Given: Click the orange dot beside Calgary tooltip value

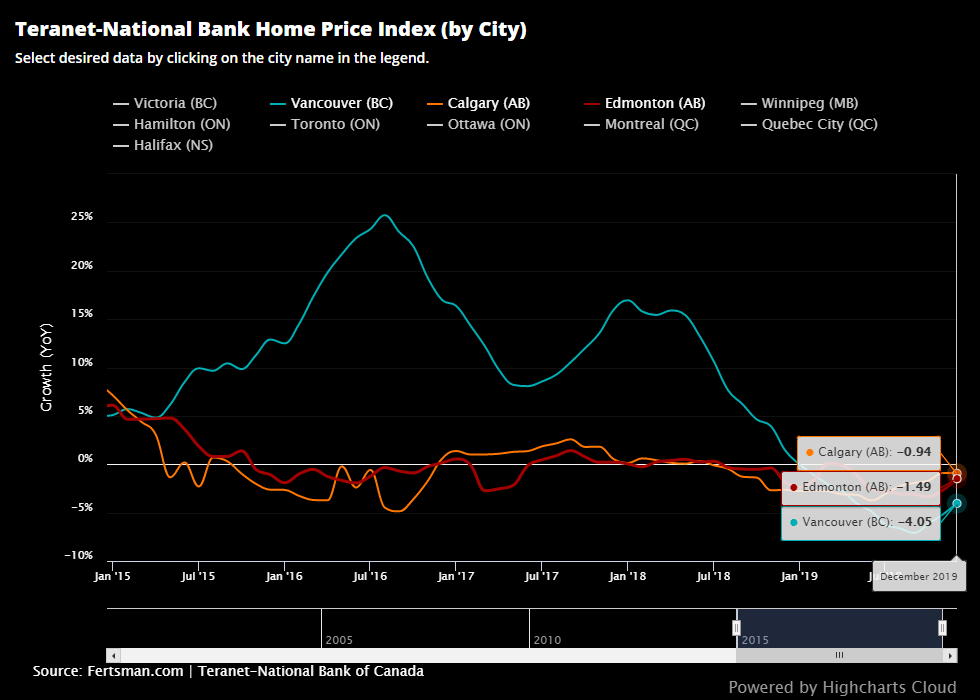Looking at the screenshot, I should click(x=810, y=453).
